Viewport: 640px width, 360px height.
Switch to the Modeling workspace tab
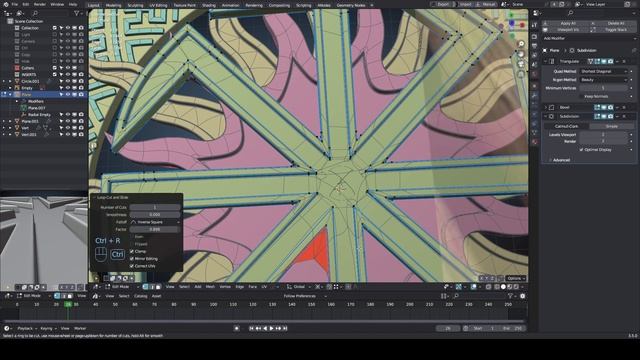click(113, 5)
